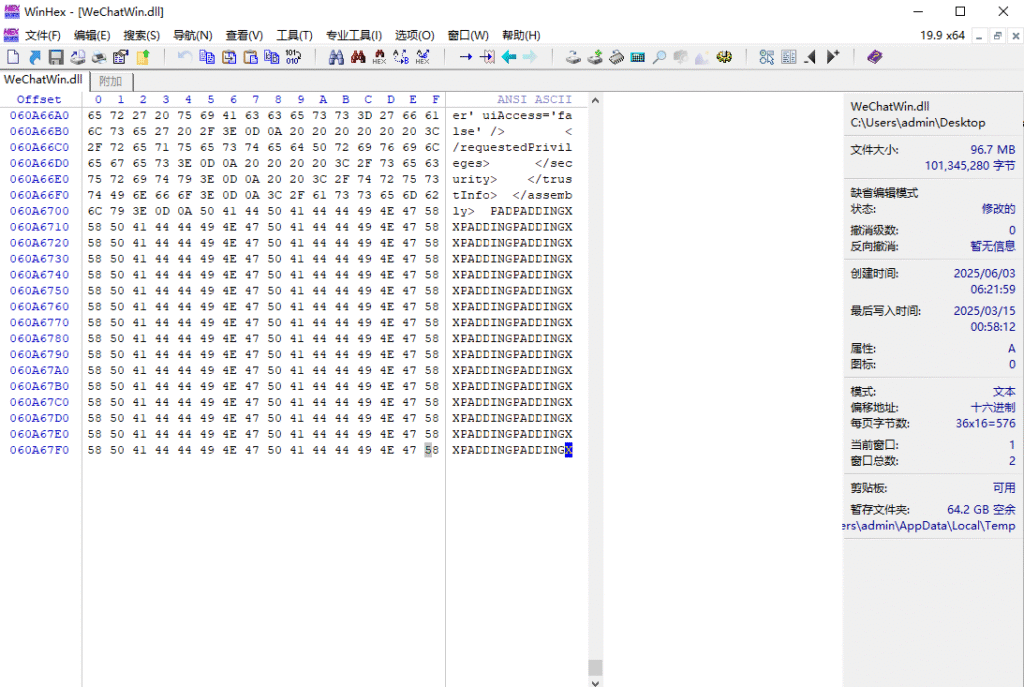The width and height of the screenshot is (1024, 687).
Task: Switch to the 附加 tab
Action: 111,82
